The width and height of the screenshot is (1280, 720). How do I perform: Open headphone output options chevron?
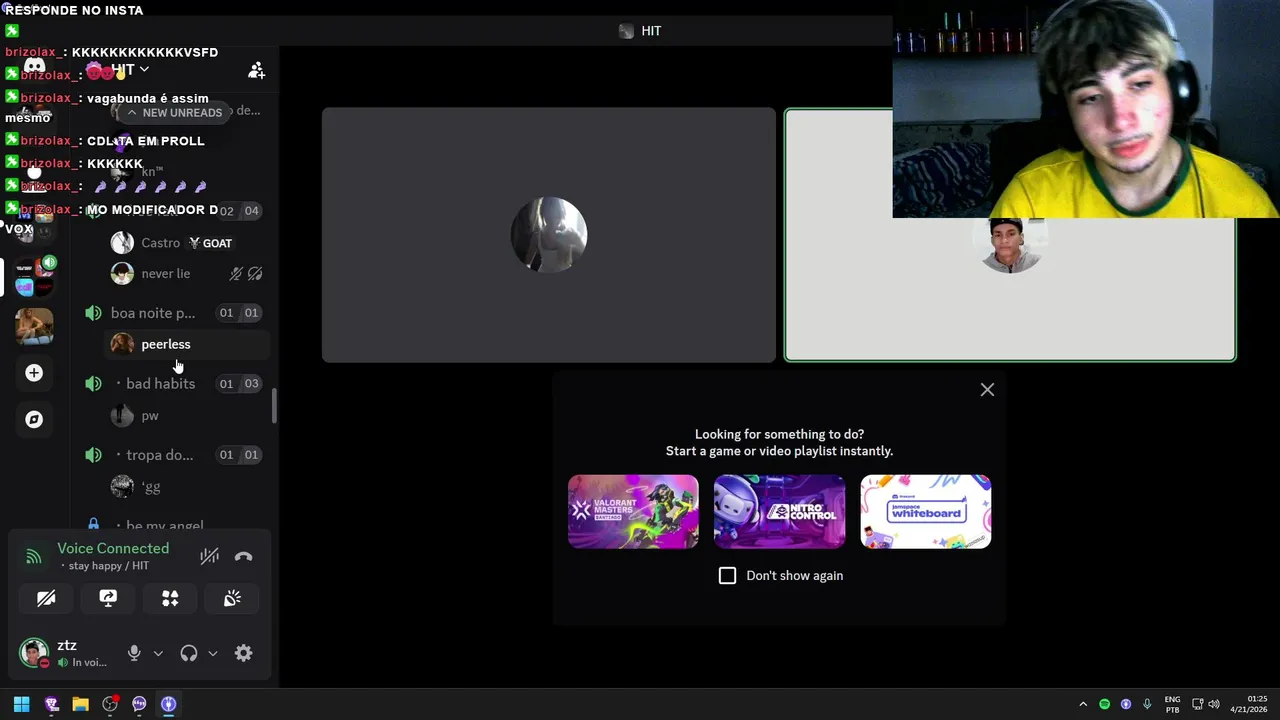tap(212, 654)
